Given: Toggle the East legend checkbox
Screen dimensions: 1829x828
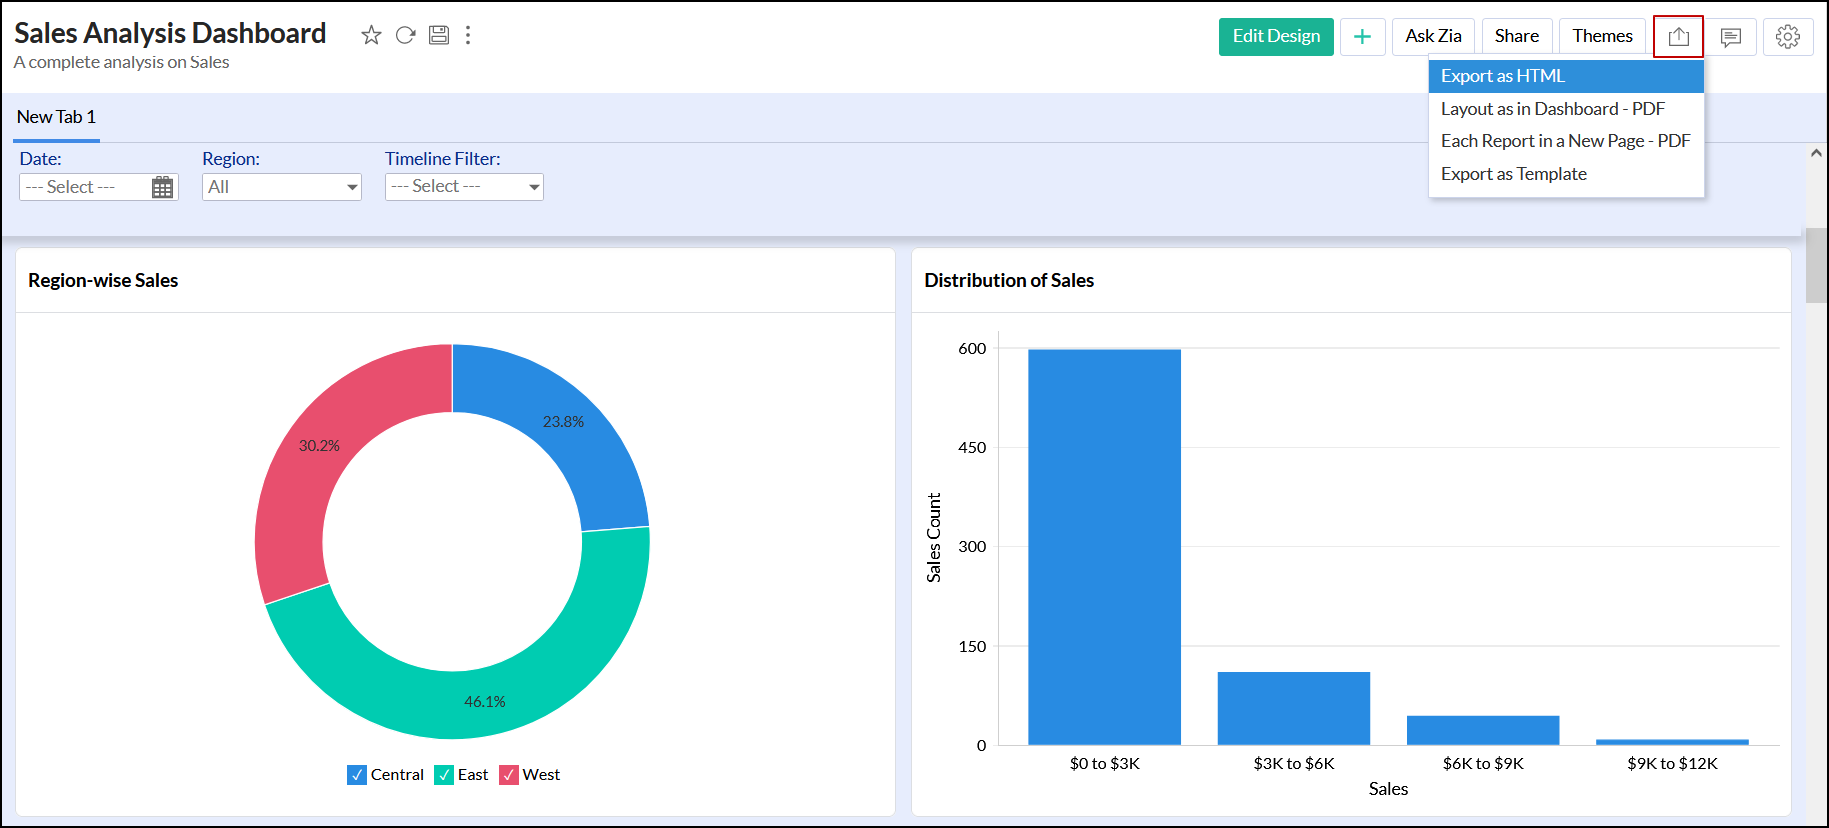Looking at the screenshot, I should (x=444, y=775).
